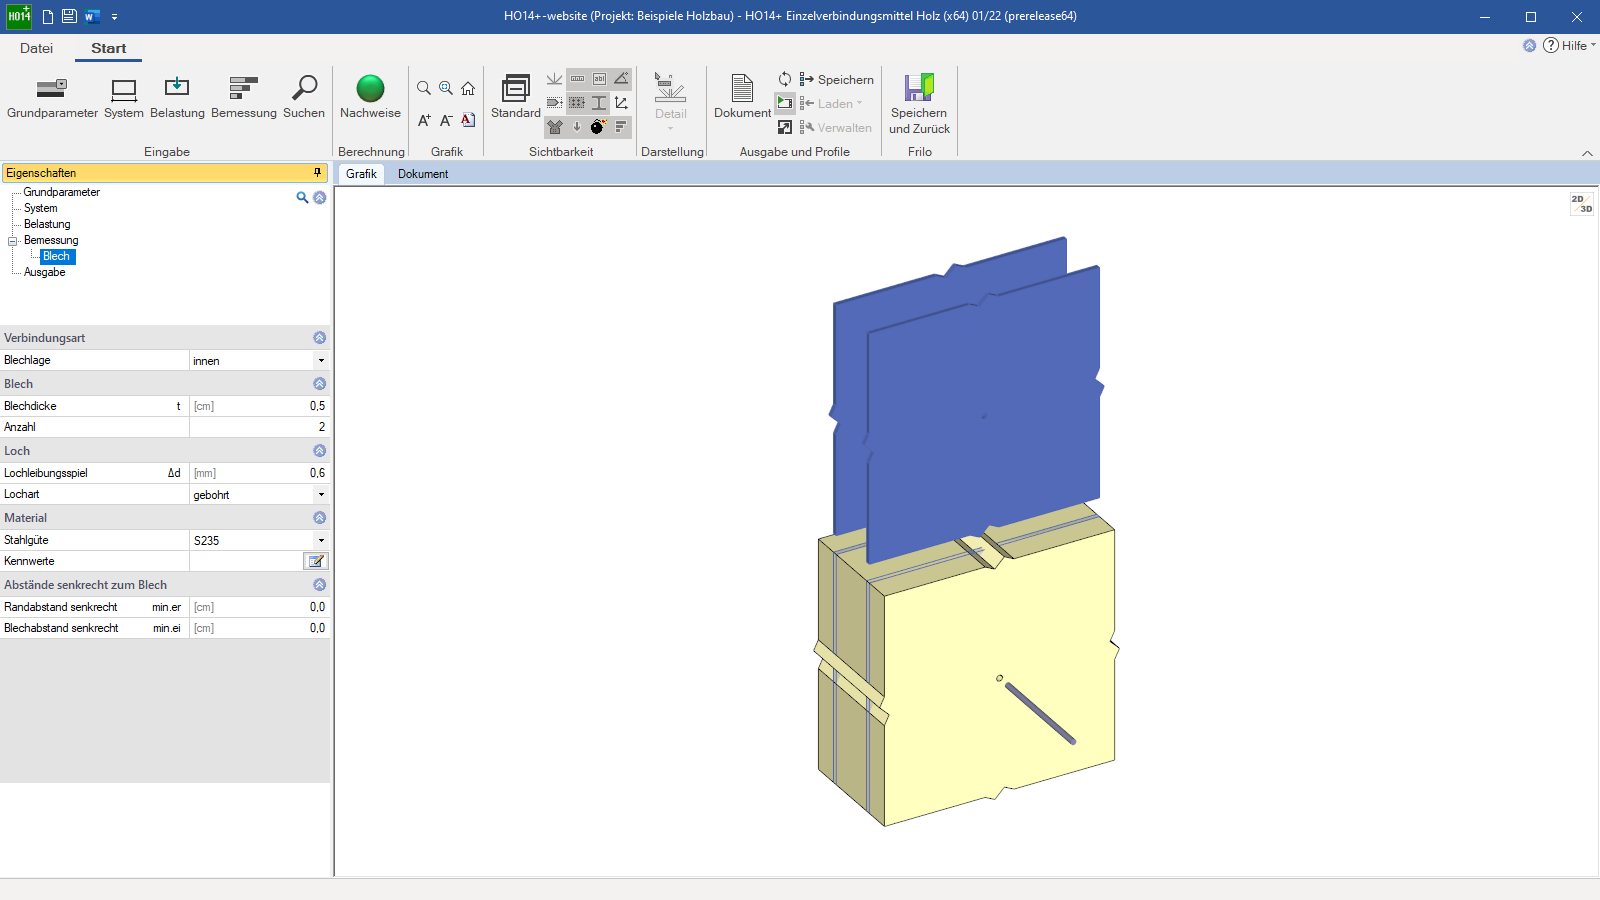Click the Suchen magnifier button
This screenshot has height=900, width=1600.
click(304, 98)
